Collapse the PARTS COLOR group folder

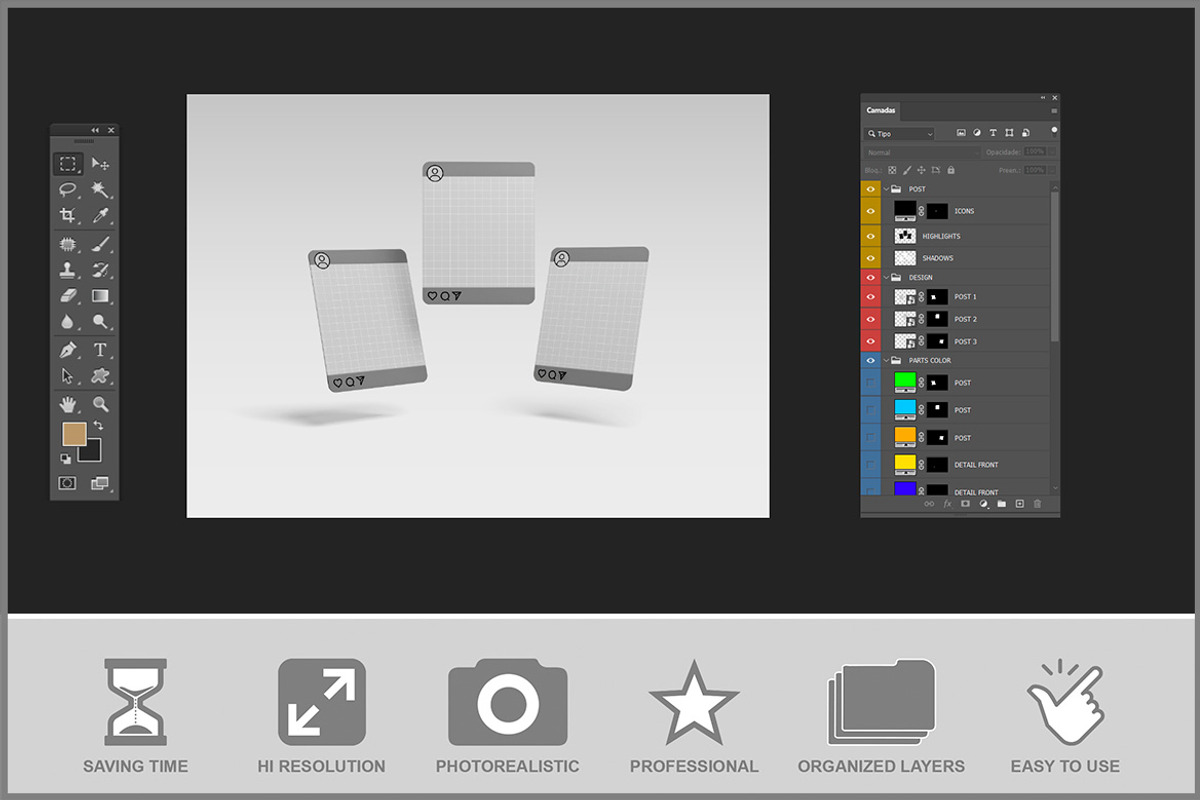[x=886, y=360]
